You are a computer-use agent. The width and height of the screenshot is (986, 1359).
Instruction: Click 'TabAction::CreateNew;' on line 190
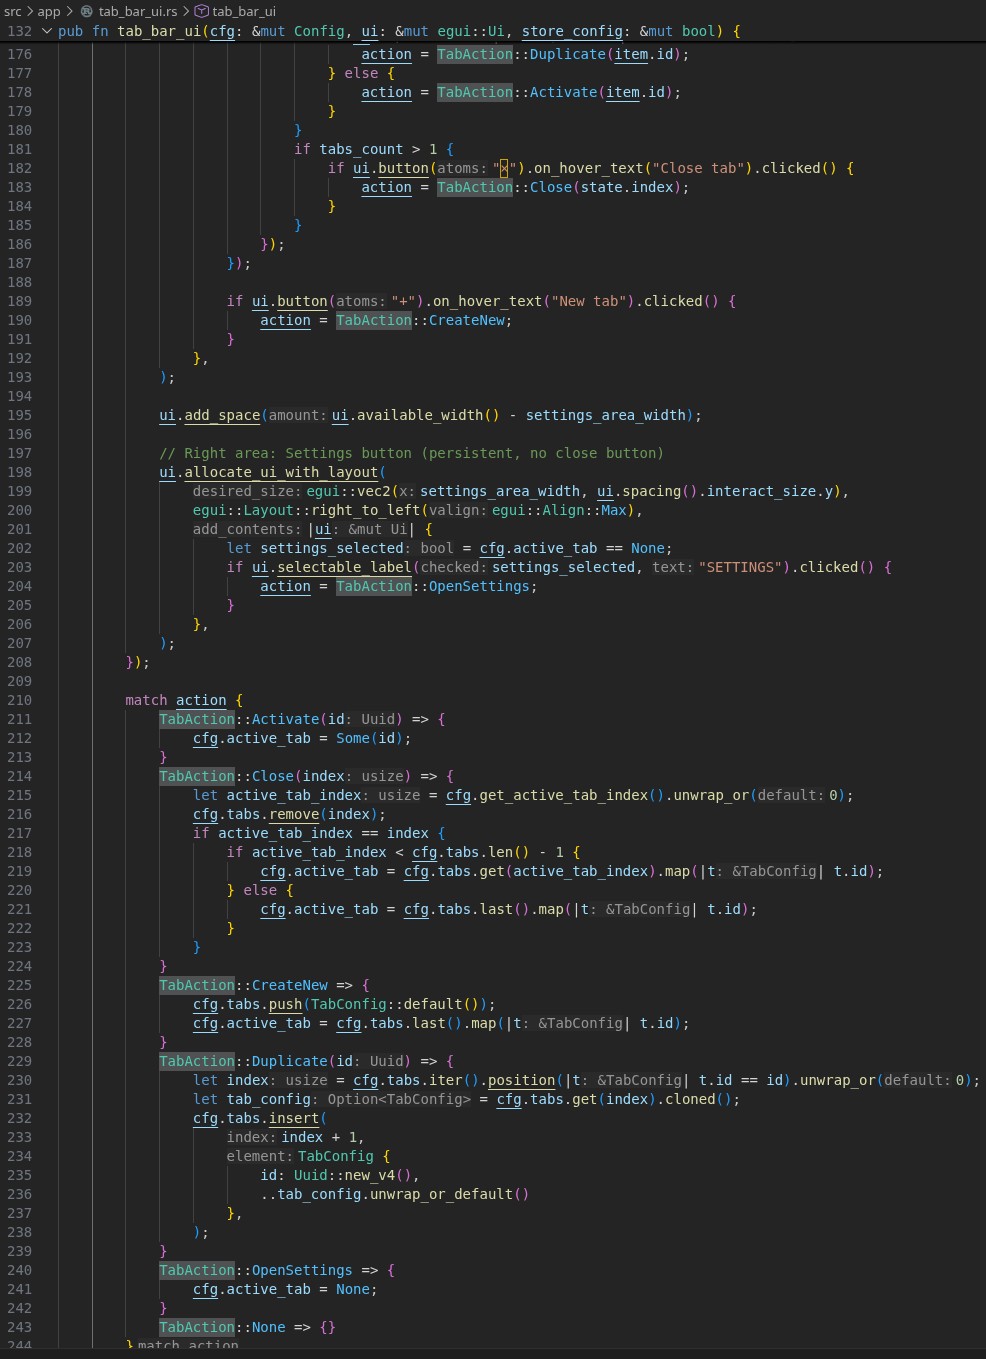(424, 320)
